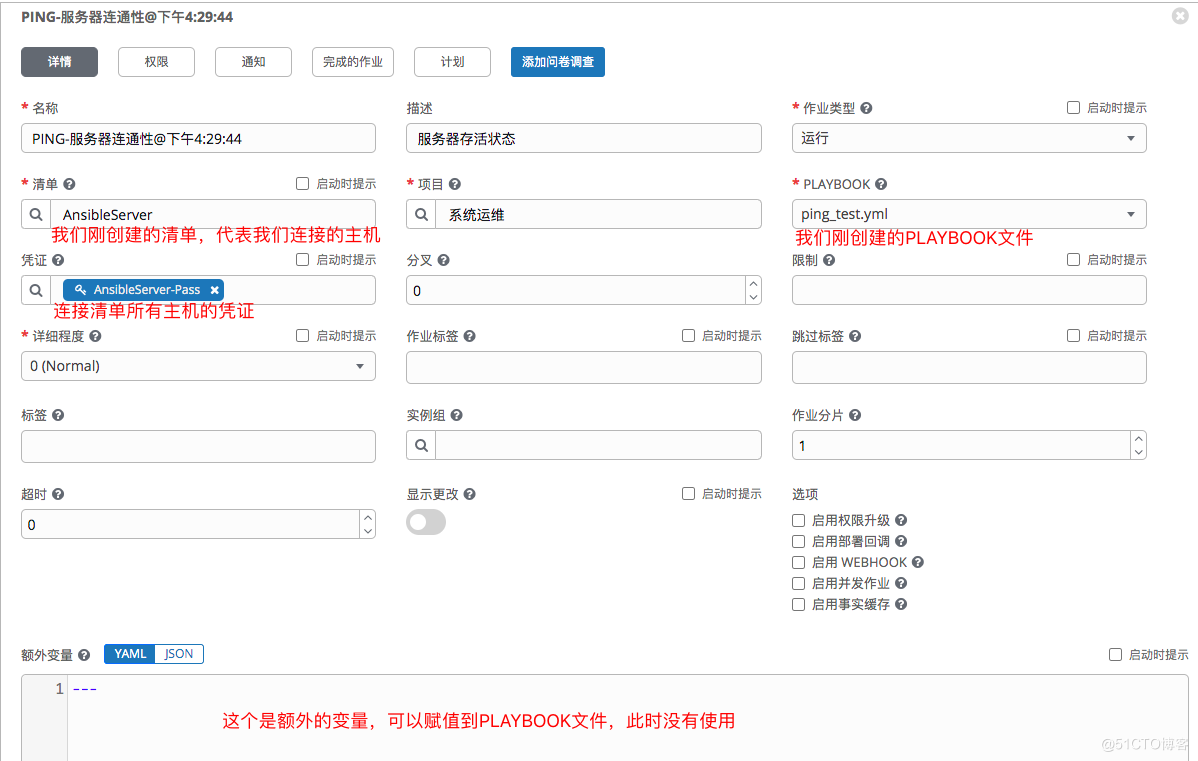Check the 启用权限升级 option

click(x=798, y=520)
